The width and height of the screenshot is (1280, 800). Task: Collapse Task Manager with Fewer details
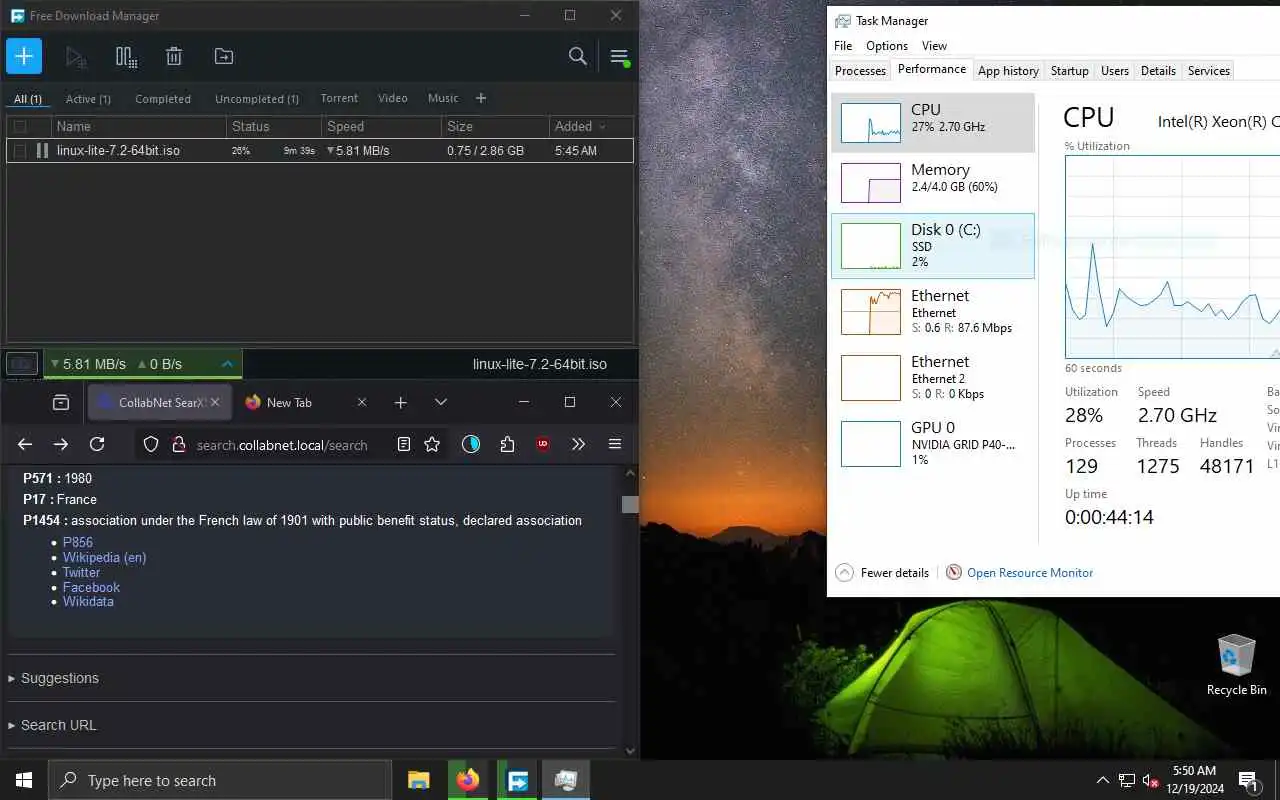tap(882, 573)
